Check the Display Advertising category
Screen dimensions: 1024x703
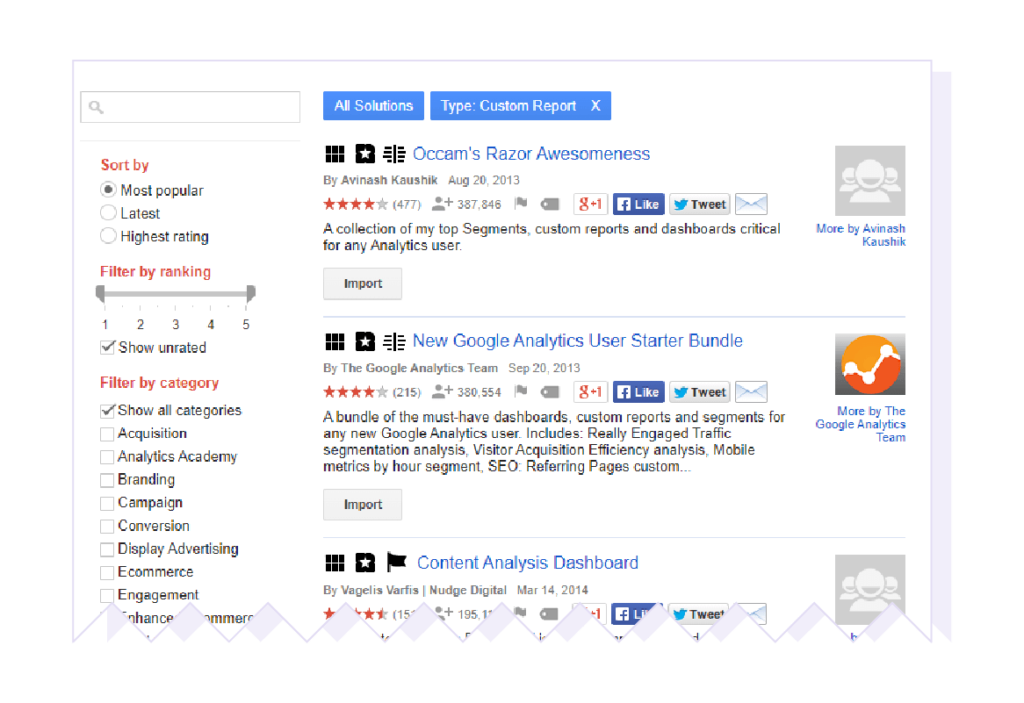tap(107, 549)
